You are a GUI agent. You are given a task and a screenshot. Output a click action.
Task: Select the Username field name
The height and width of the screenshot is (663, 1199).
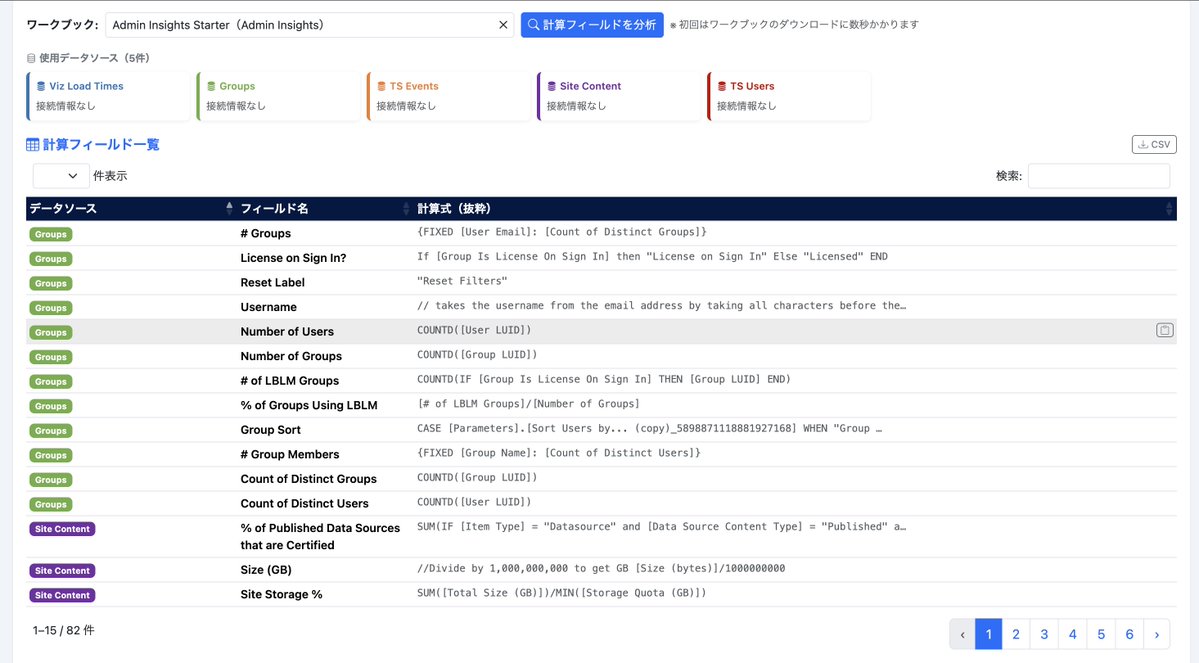268,307
